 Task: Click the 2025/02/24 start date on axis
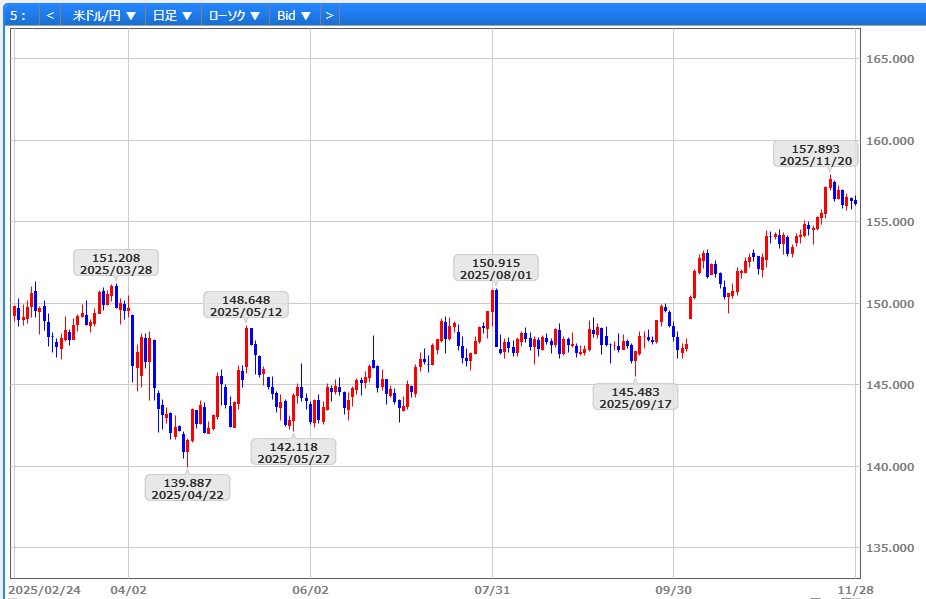pos(44,590)
